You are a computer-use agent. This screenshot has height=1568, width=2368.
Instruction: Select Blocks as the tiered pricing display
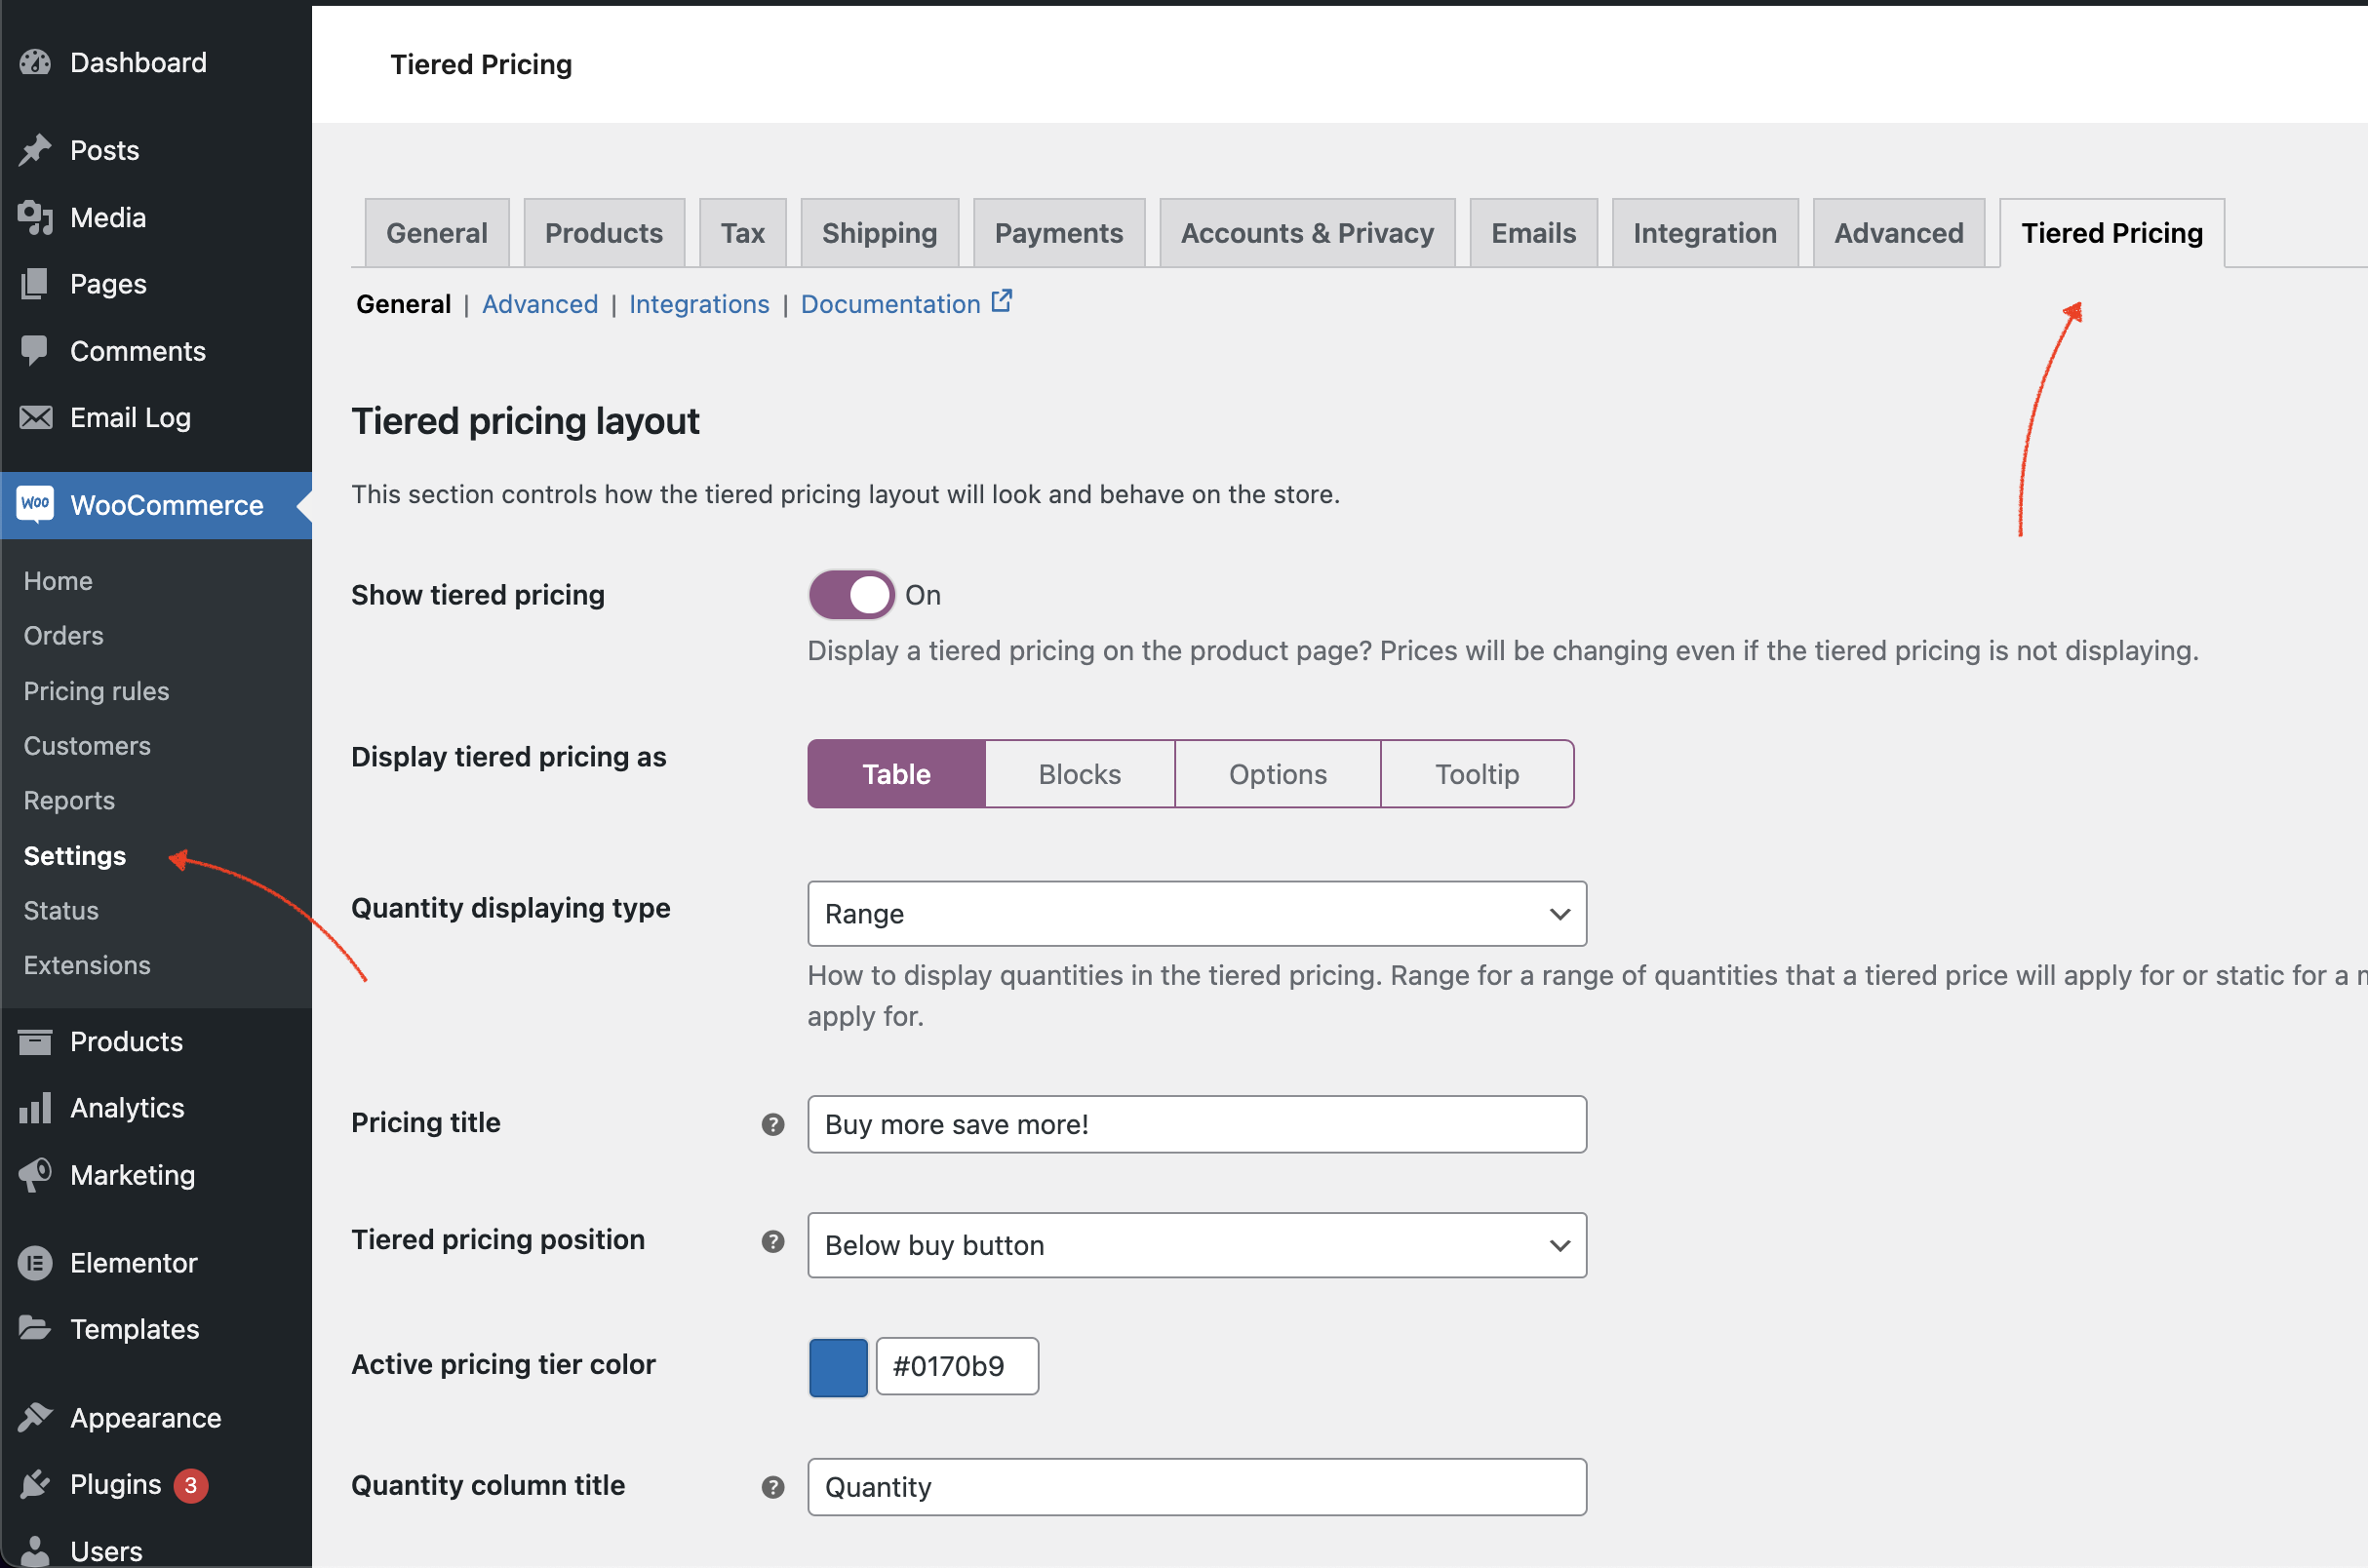(x=1079, y=773)
